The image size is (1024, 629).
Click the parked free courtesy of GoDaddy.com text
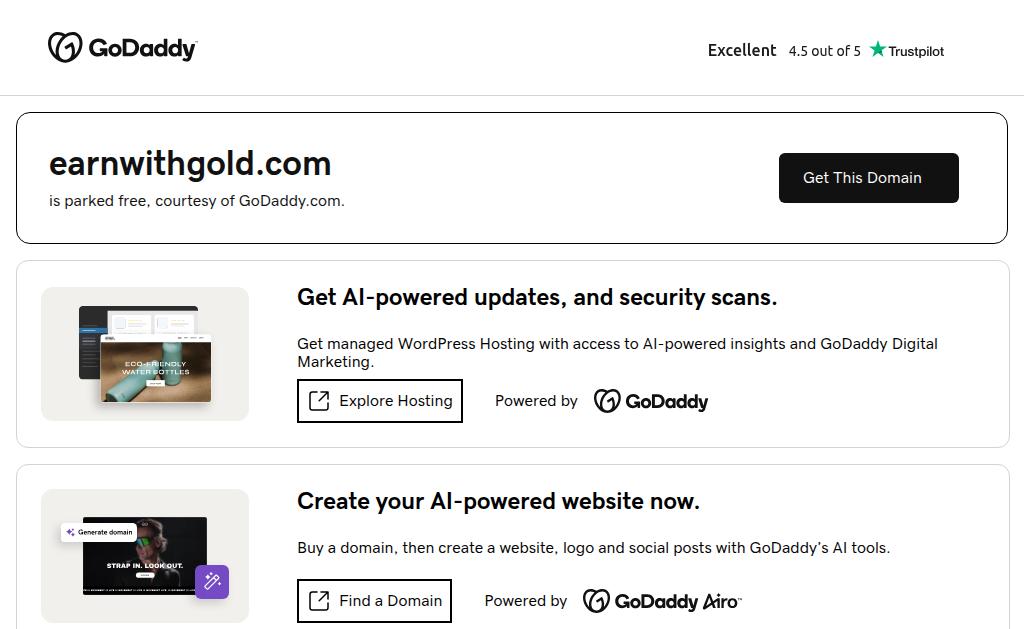coord(197,201)
